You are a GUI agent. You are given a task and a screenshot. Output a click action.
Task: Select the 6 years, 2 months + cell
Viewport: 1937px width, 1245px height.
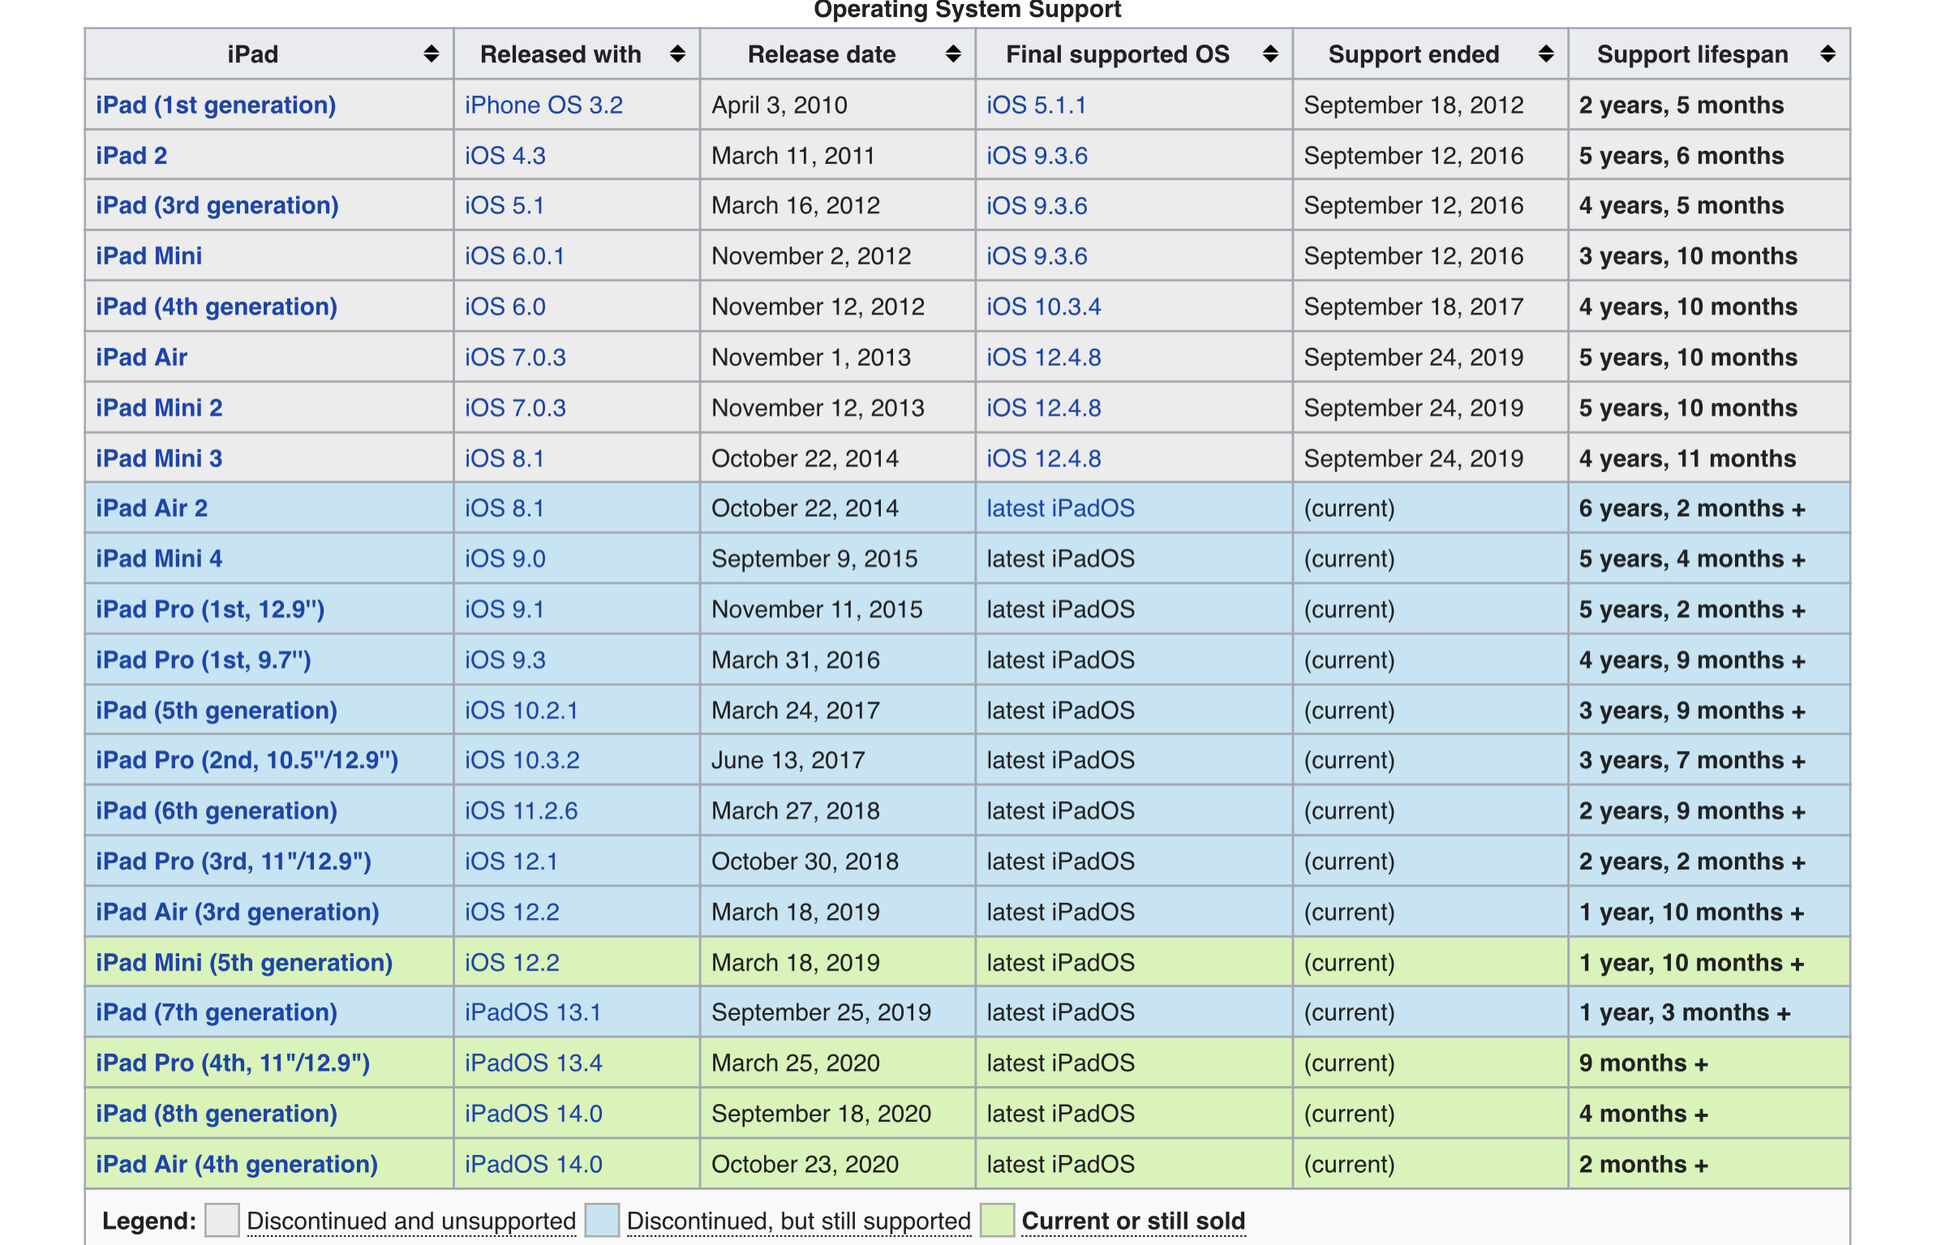click(1709, 508)
